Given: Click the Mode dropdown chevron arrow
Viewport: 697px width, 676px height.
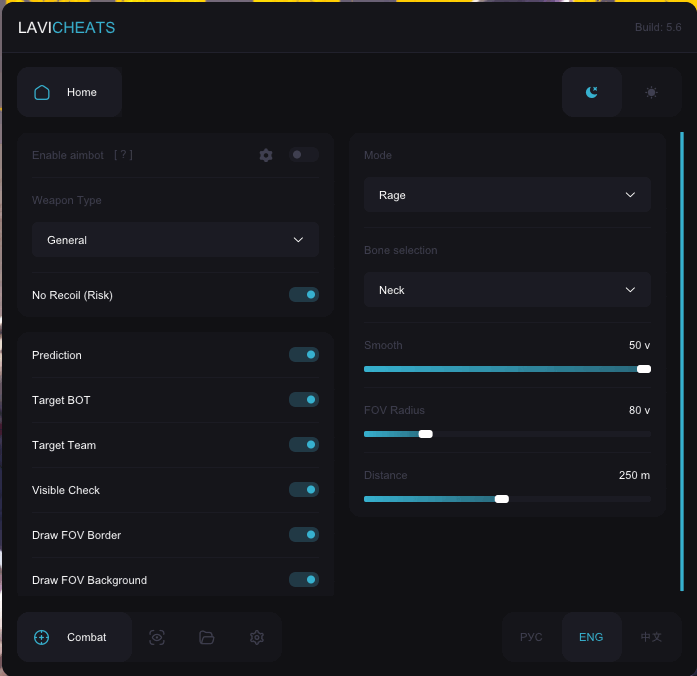Looking at the screenshot, I should click(x=630, y=195).
